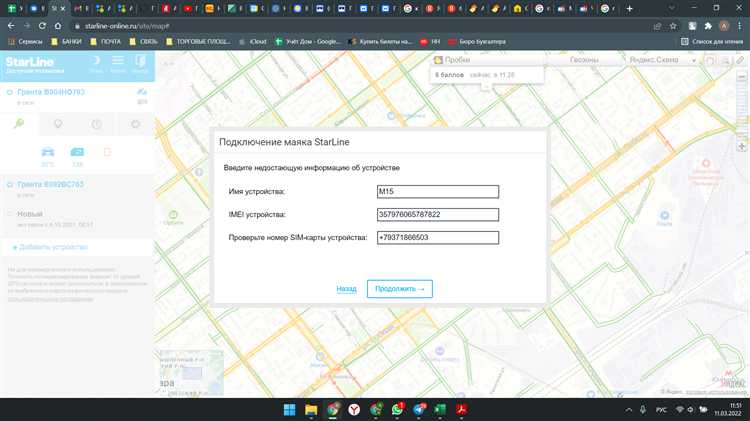Click Добавить устройство link
The image size is (750, 421).
click(50, 247)
